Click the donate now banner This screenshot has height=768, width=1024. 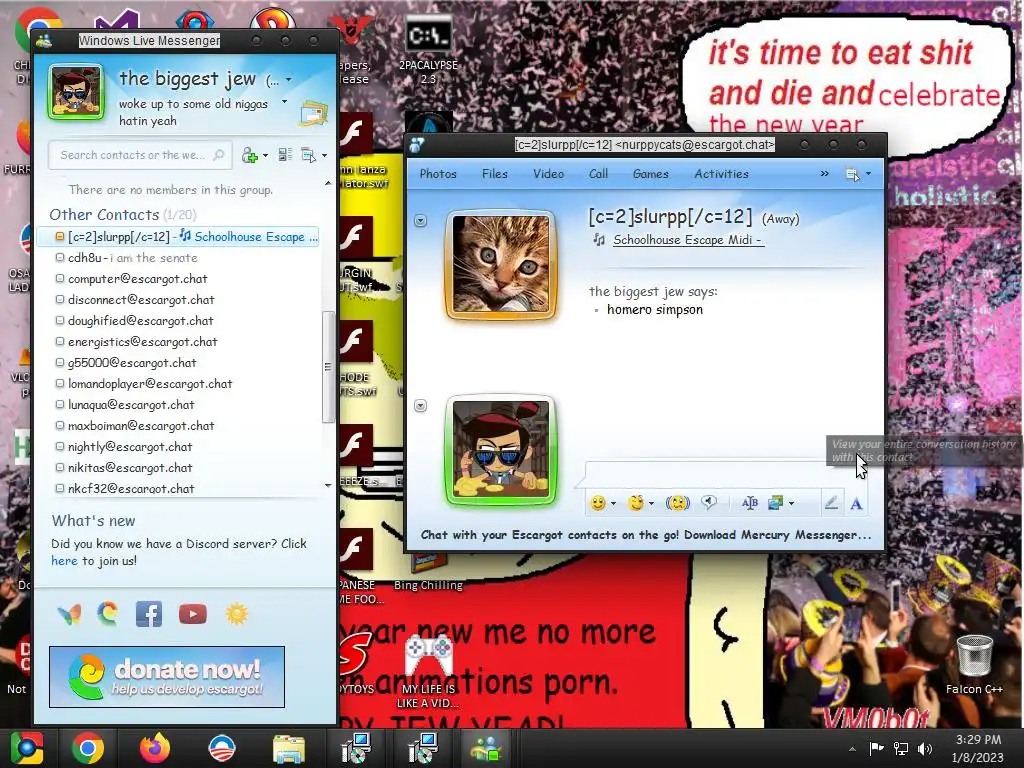tap(167, 677)
